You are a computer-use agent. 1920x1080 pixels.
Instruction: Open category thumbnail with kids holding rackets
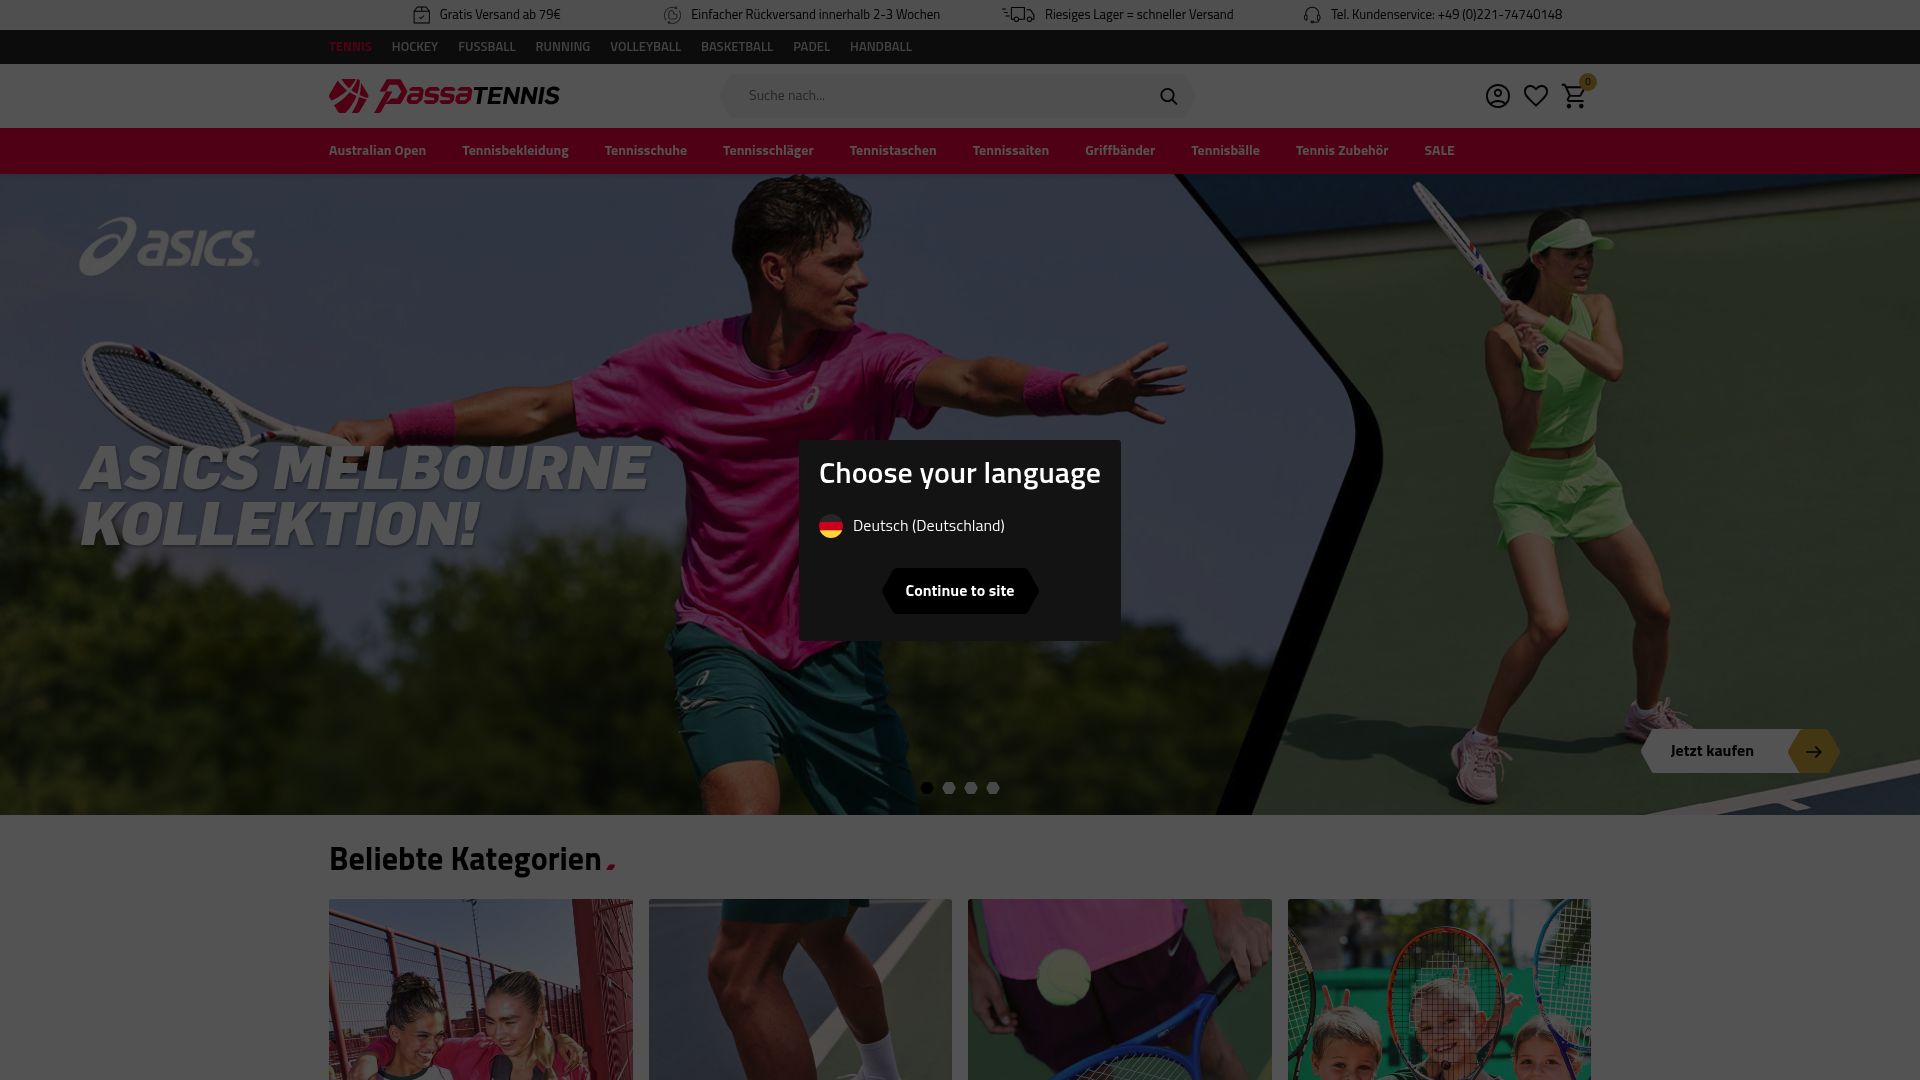(1439, 989)
